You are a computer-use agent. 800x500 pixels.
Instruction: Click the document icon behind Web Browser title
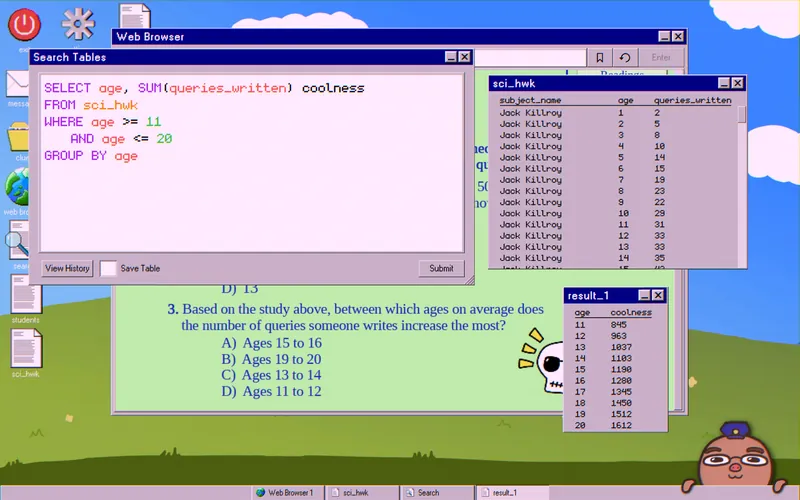(135, 16)
